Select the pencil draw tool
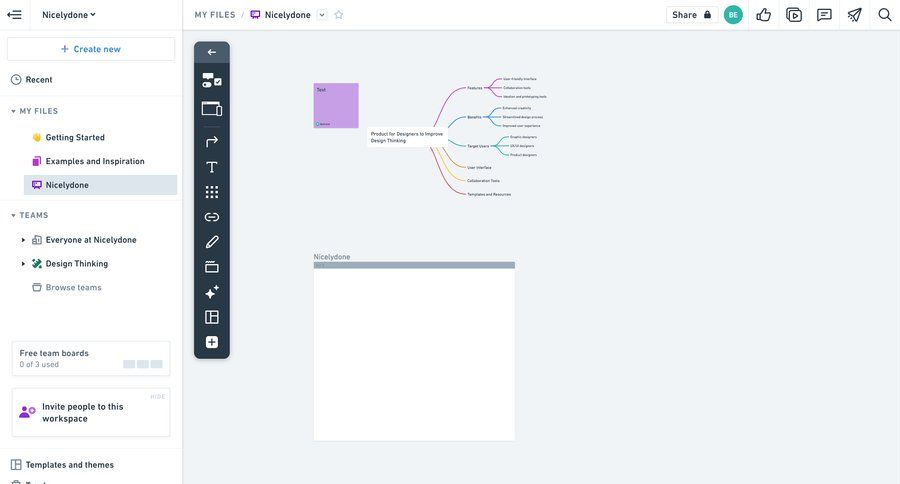Image resolution: width=900 pixels, height=484 pixels. point(212,242)
